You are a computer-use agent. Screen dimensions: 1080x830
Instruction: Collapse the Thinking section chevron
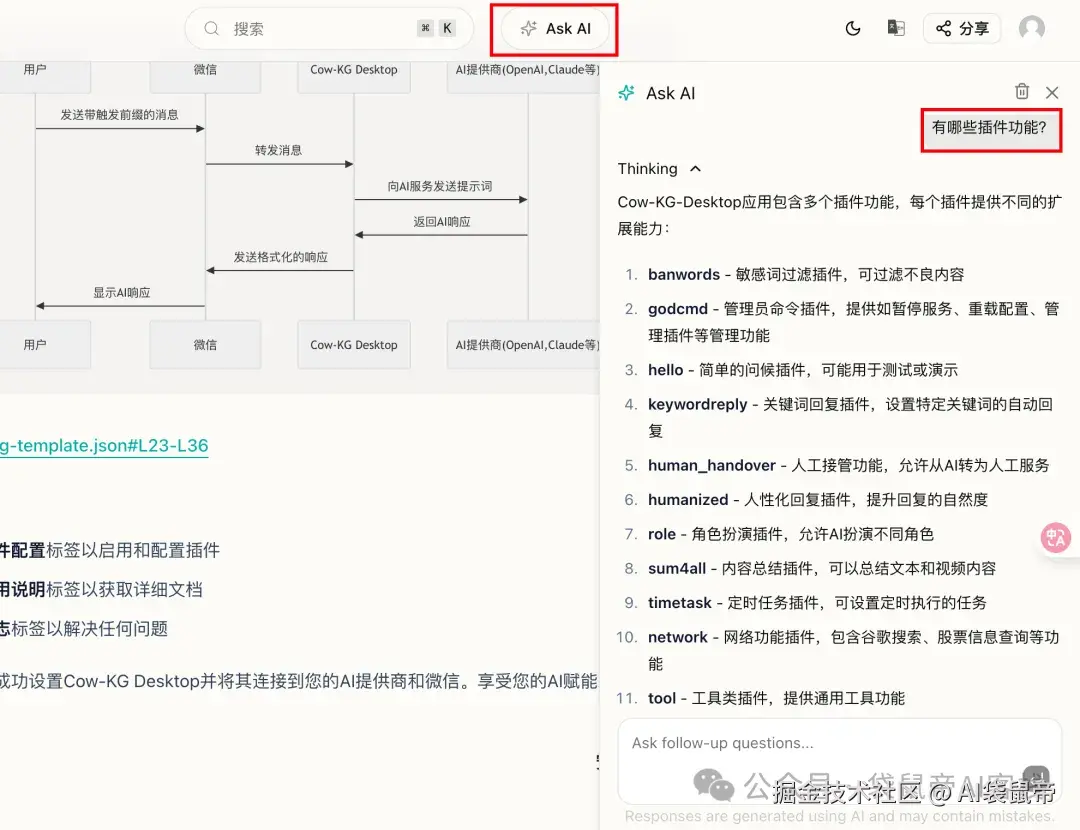pos(696,169)
